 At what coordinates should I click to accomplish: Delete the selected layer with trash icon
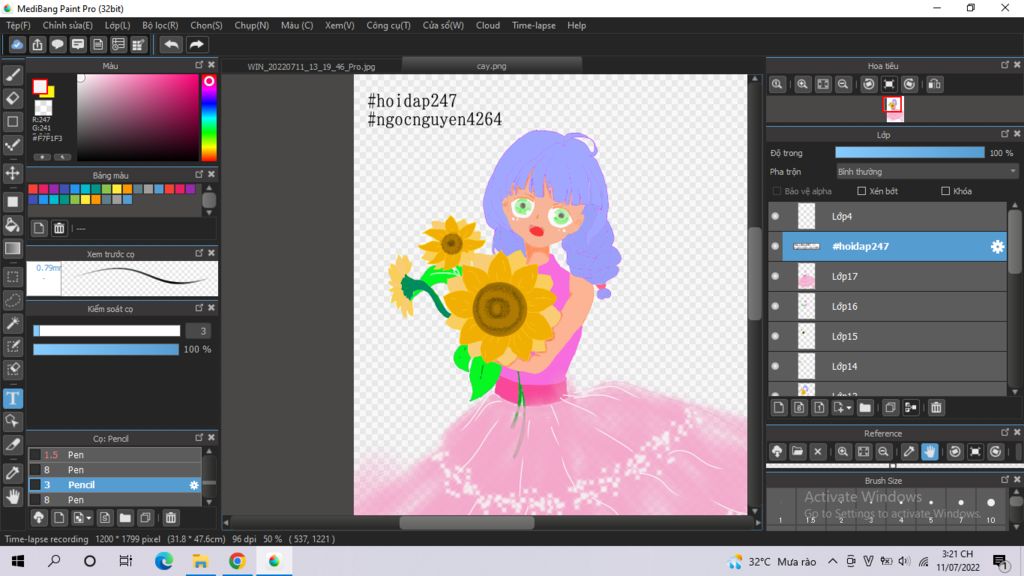(x=936, y=408)
